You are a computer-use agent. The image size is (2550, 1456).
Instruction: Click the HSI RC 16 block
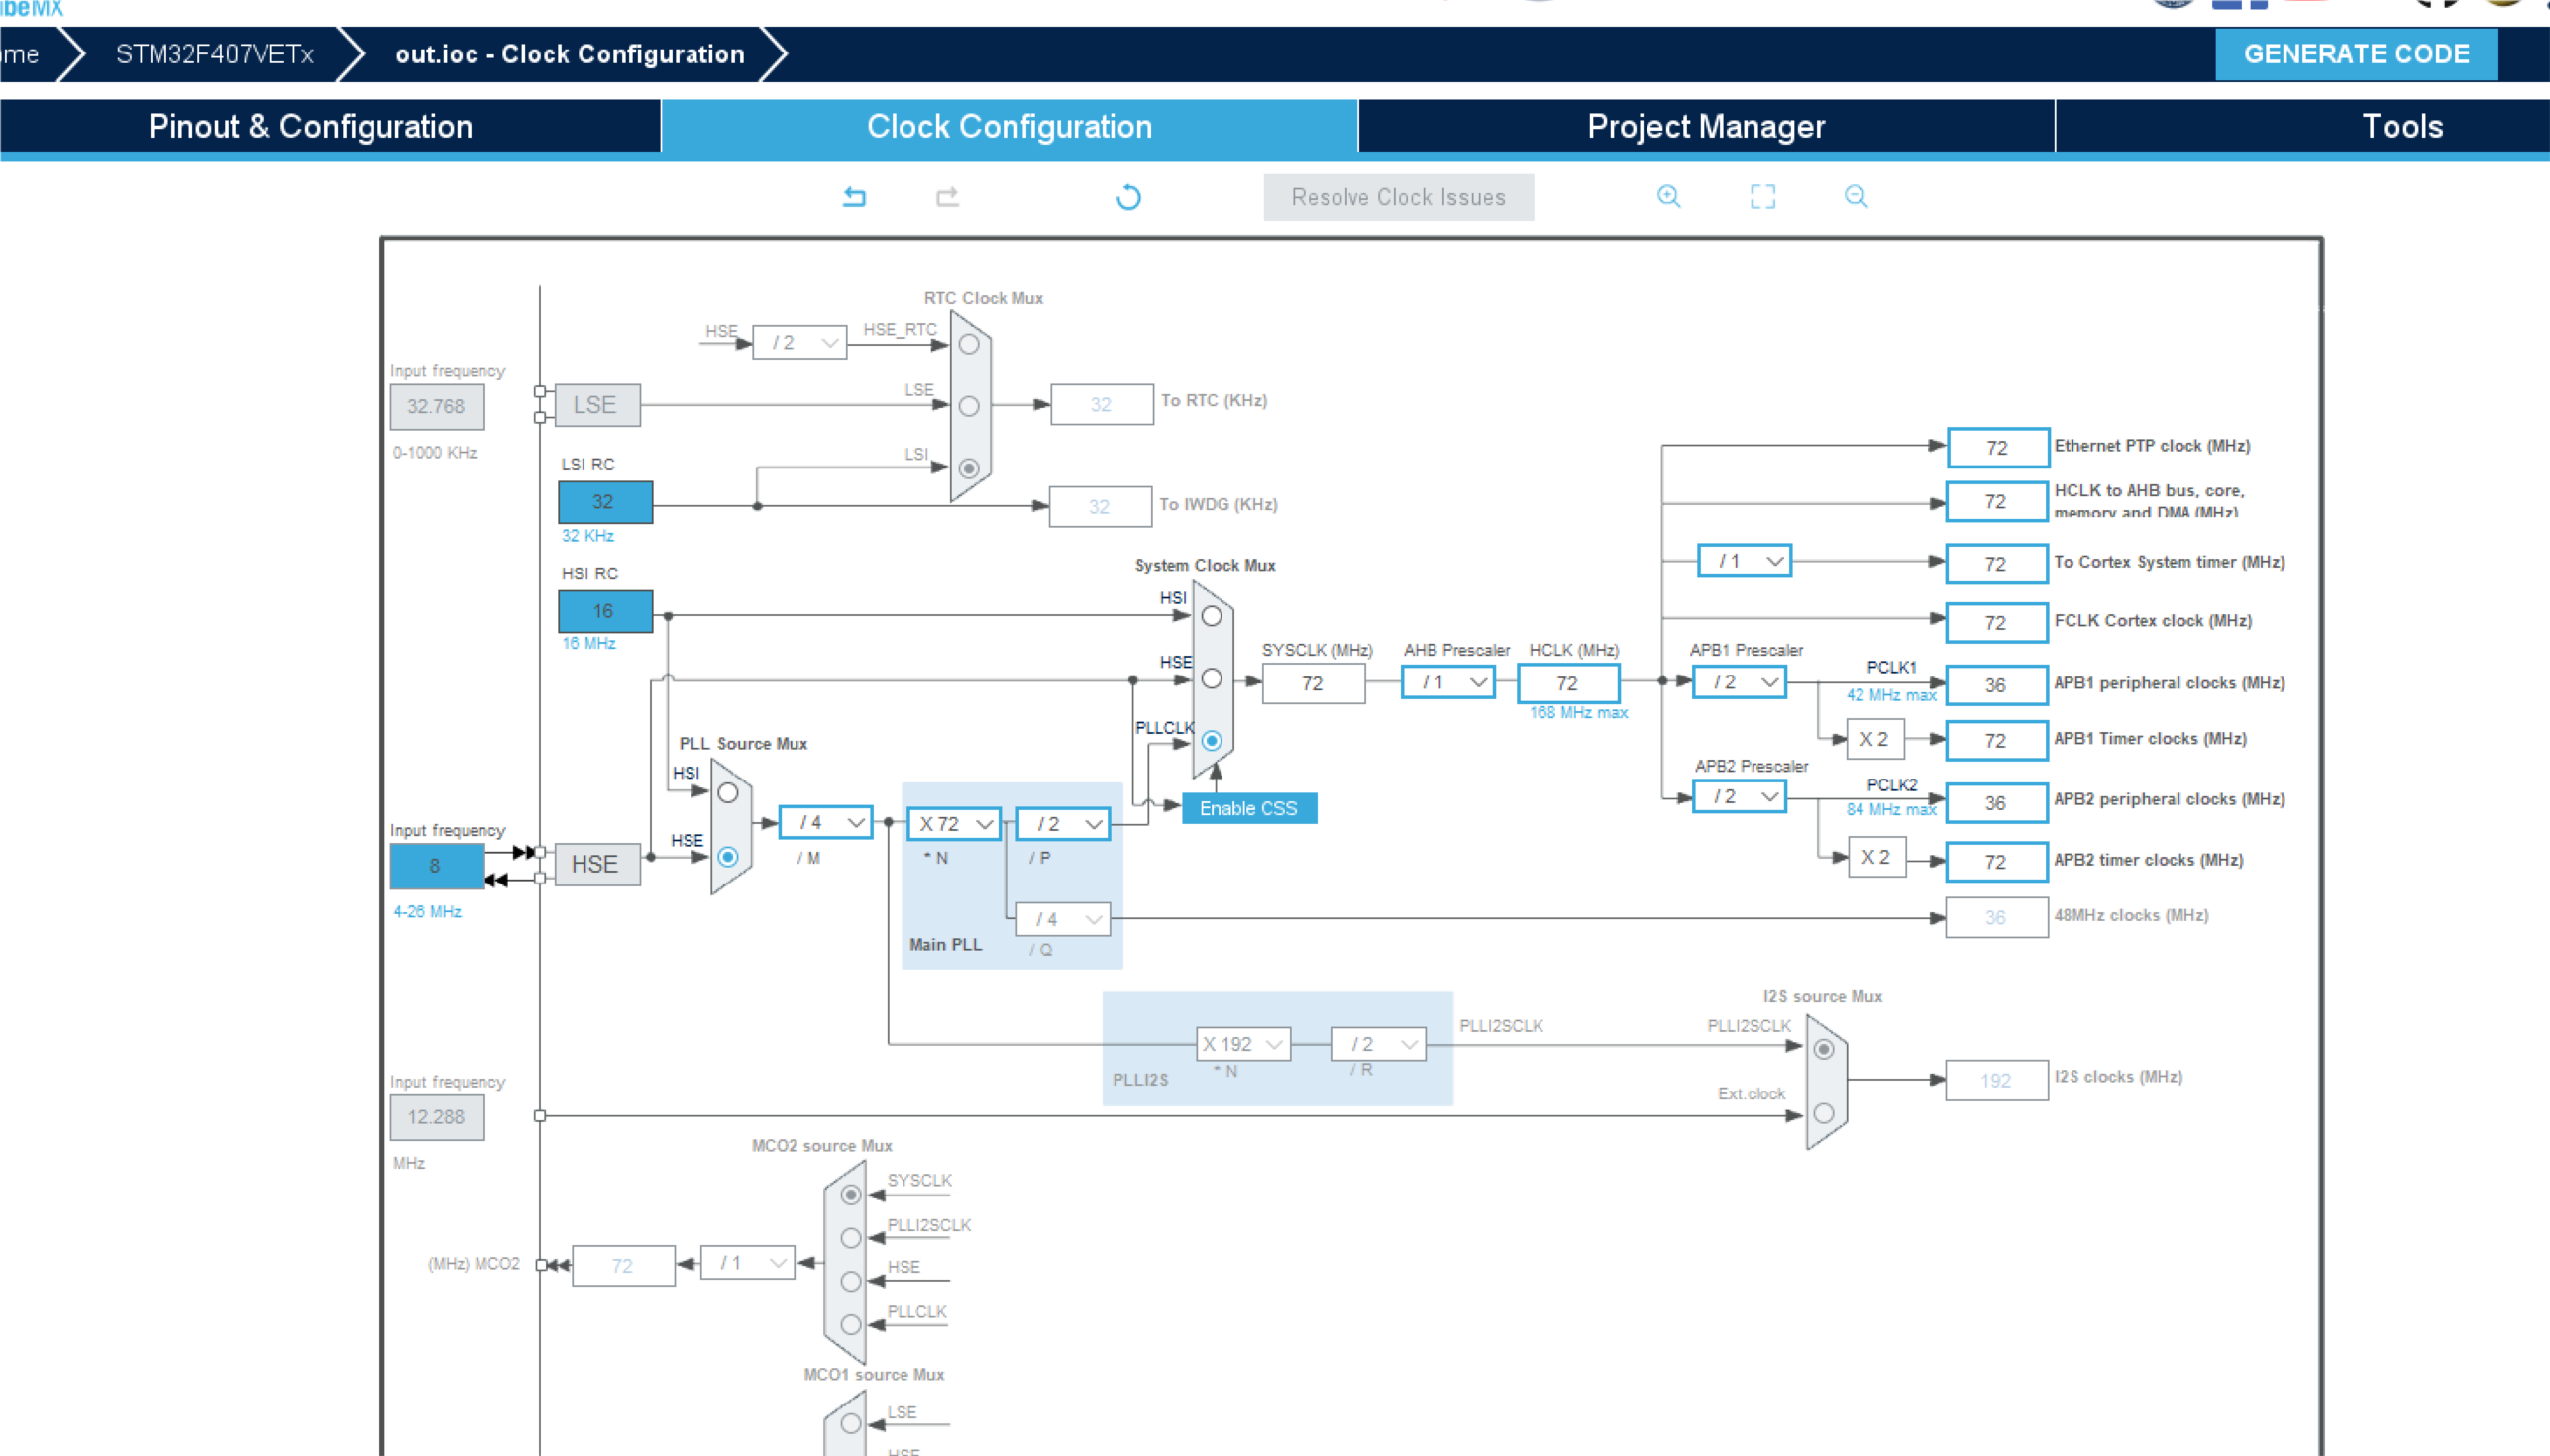point(605,611)
